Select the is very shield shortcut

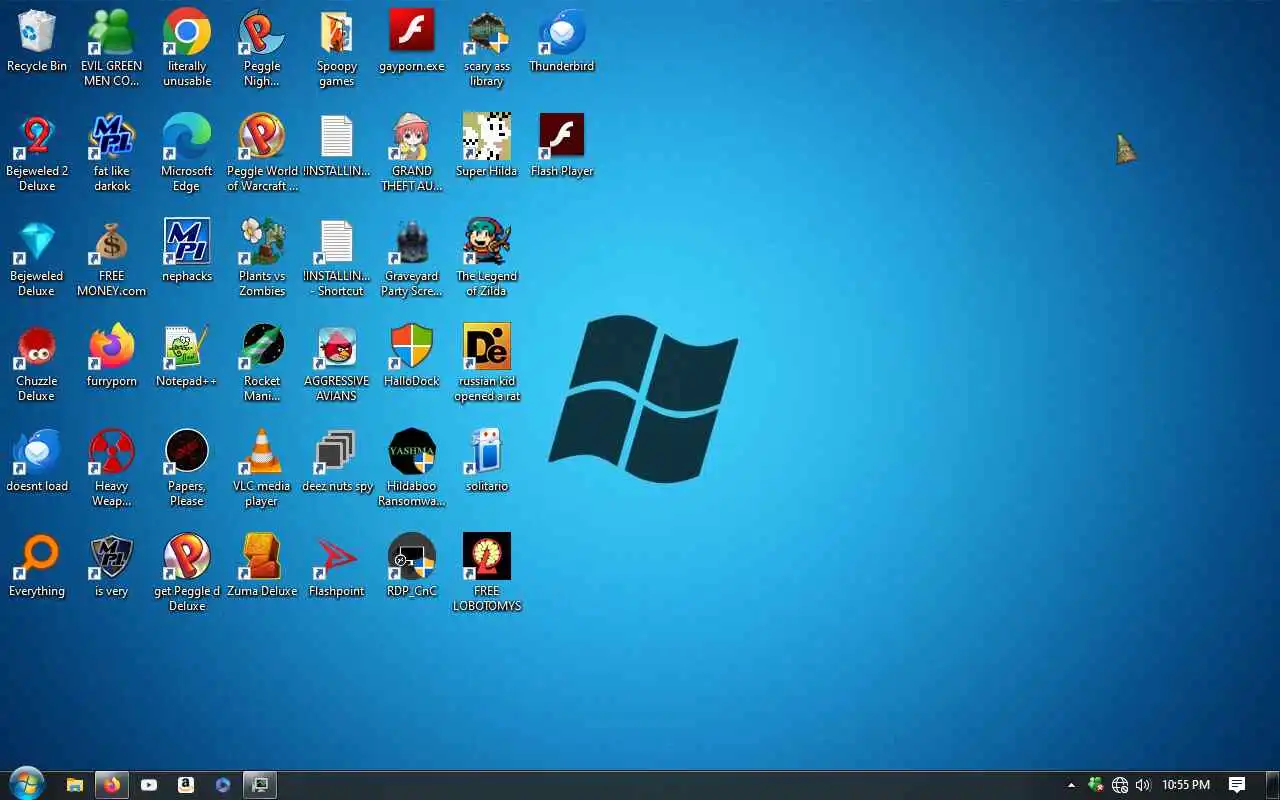click(x=112, y=566)
